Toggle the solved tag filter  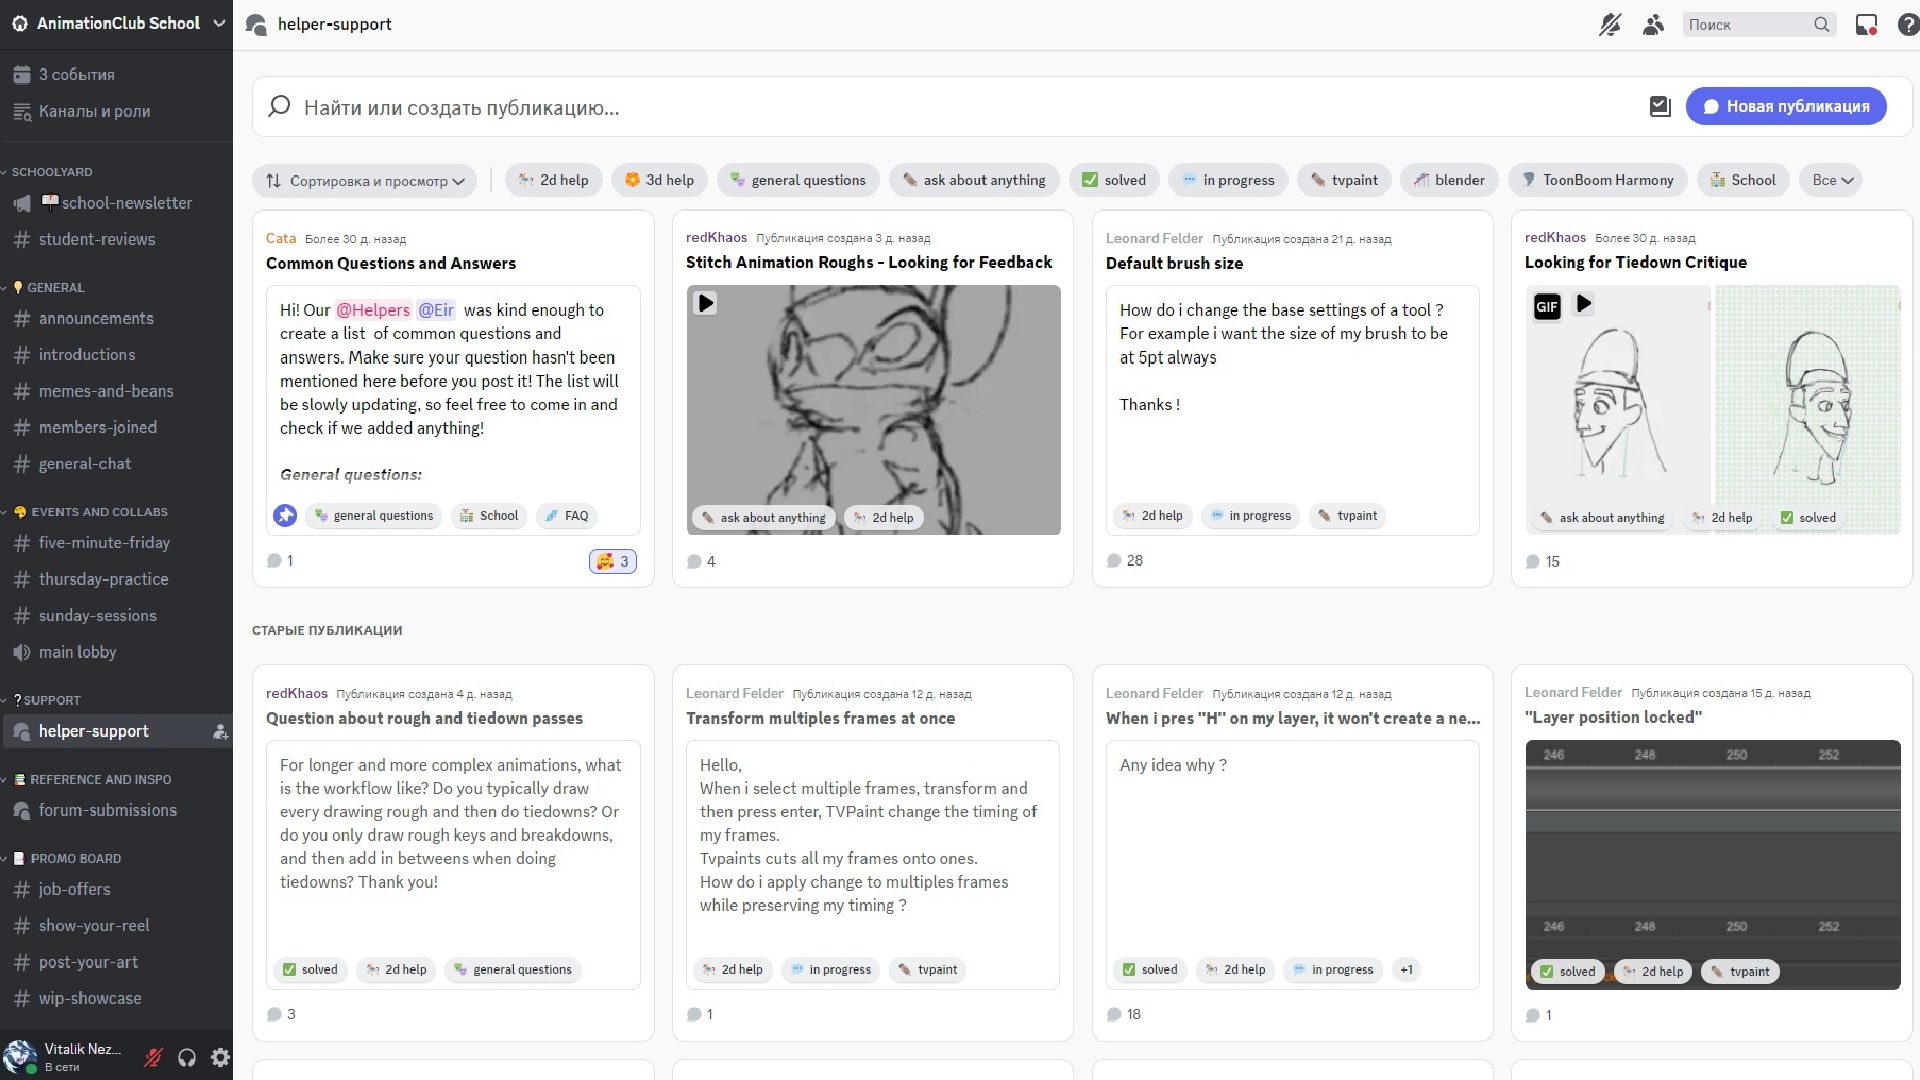1114,180
